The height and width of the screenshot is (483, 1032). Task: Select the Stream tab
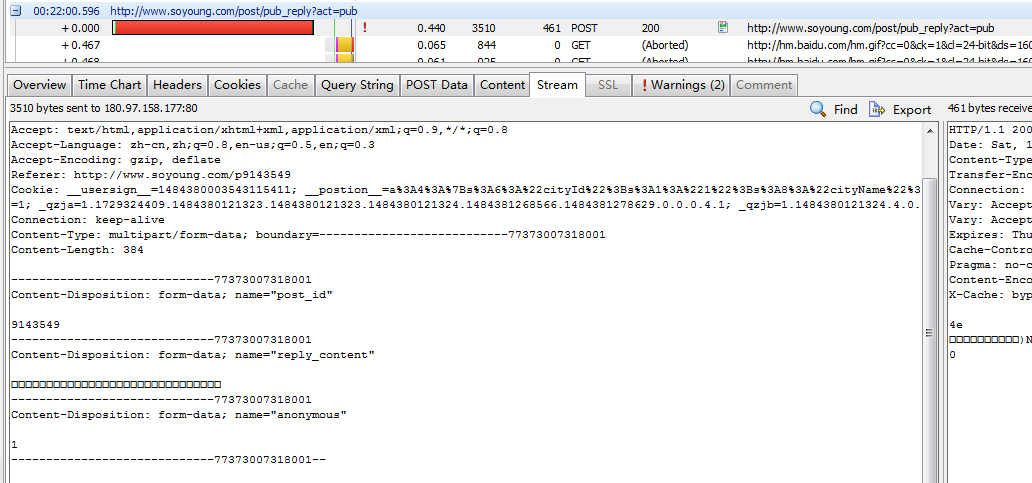pyautogui.click(x=557, y=85)
